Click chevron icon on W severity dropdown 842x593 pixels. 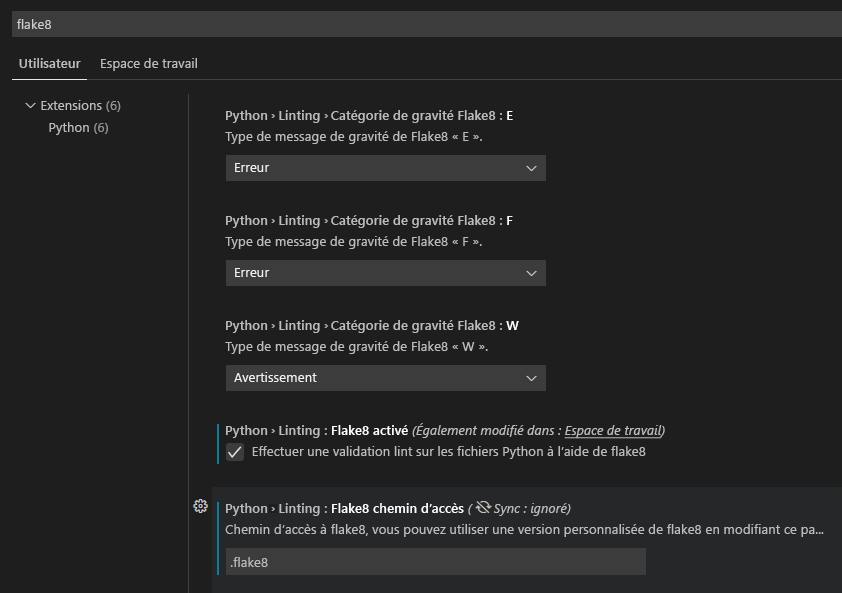click(533, 377)
